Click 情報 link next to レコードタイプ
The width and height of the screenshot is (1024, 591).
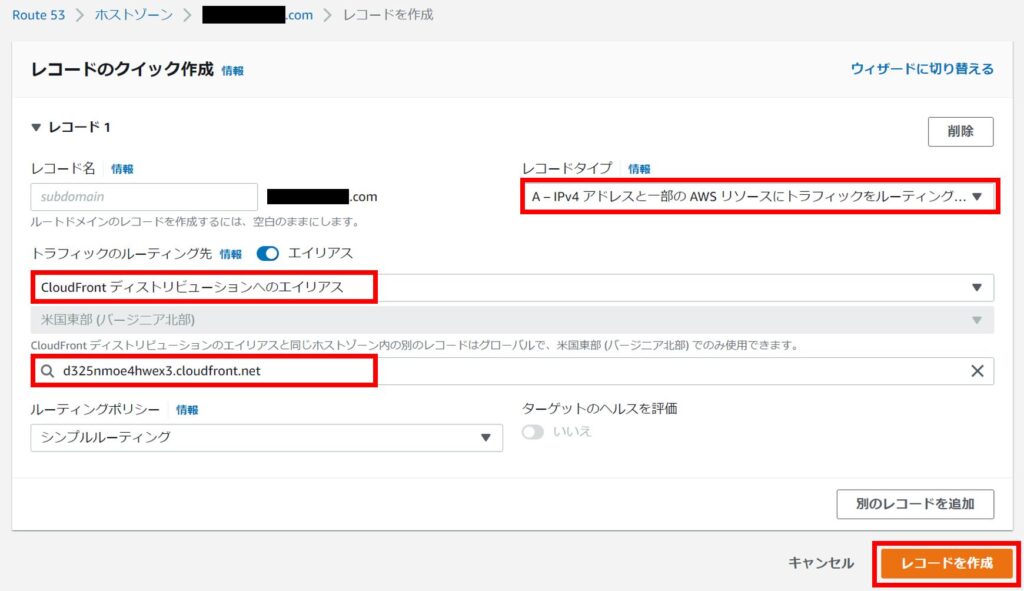[639, 169]
